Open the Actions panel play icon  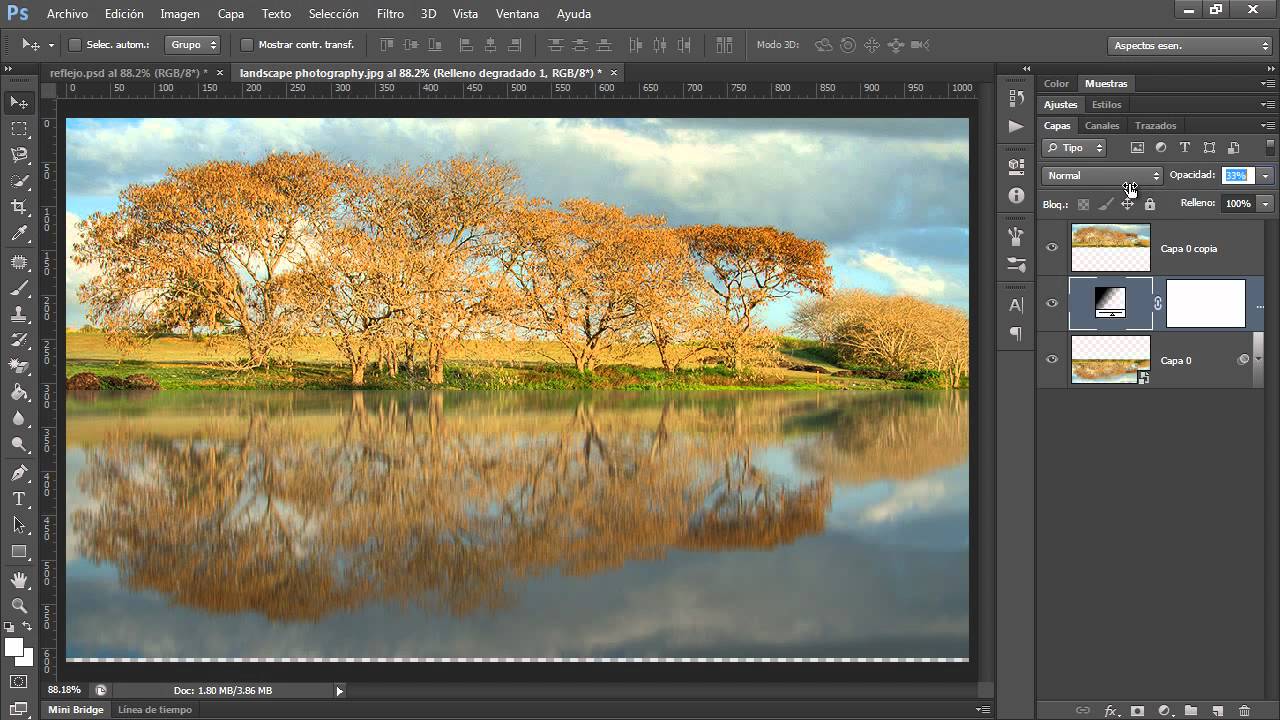click(x=1016, y=126)
